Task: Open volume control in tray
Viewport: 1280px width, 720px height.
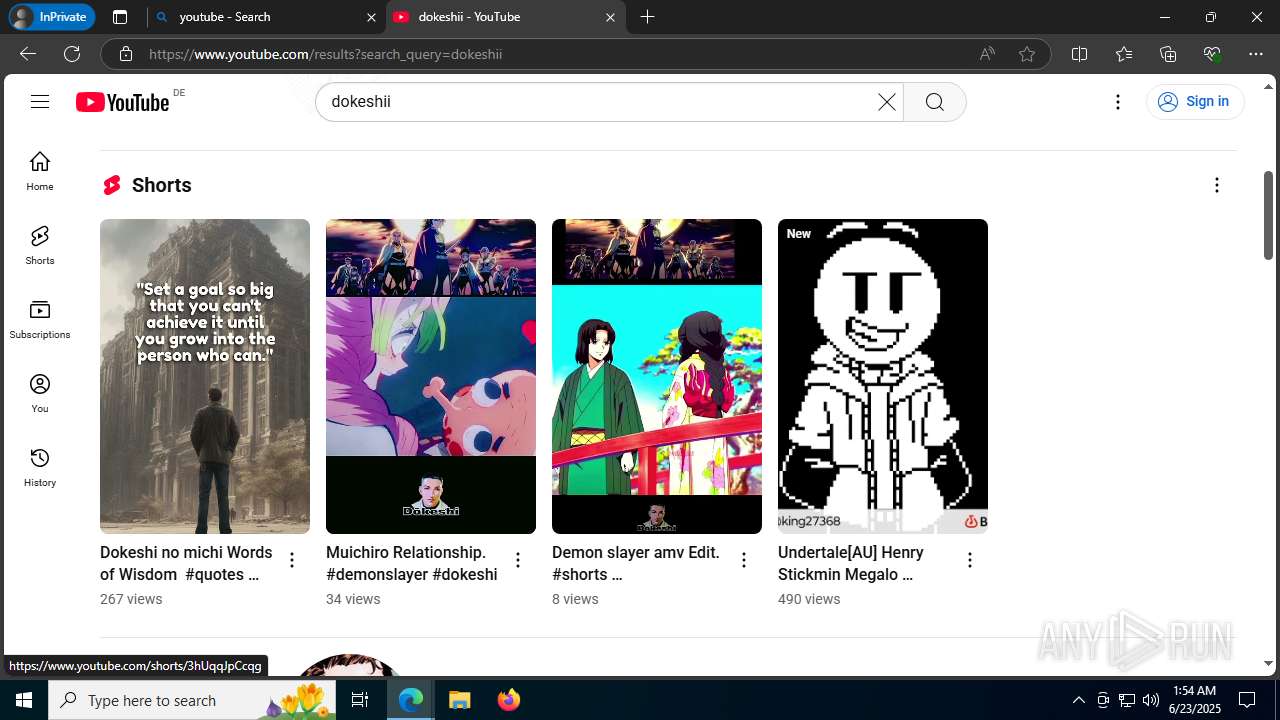Action: point(1150,700)
